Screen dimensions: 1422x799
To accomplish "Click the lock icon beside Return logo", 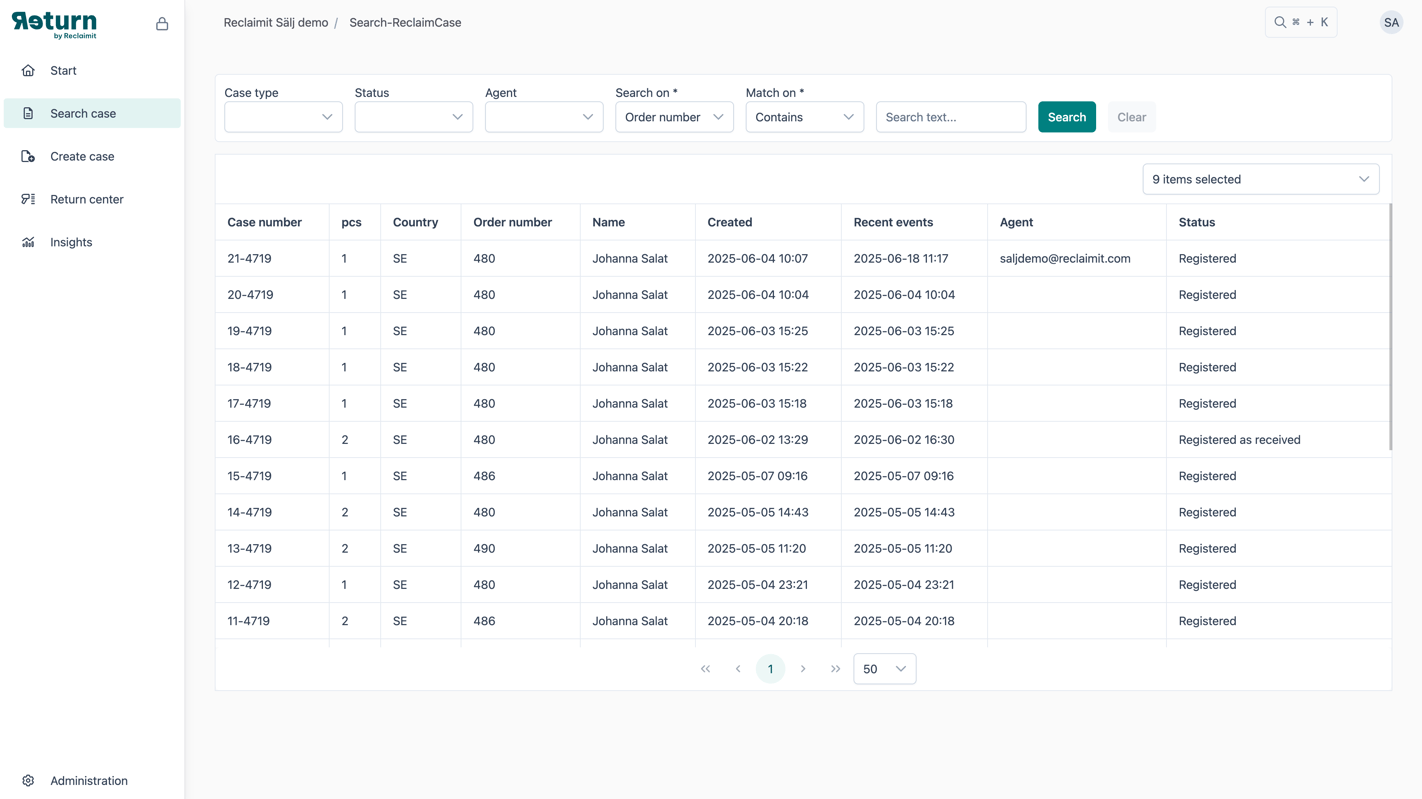I will click(x=162, y=24).
